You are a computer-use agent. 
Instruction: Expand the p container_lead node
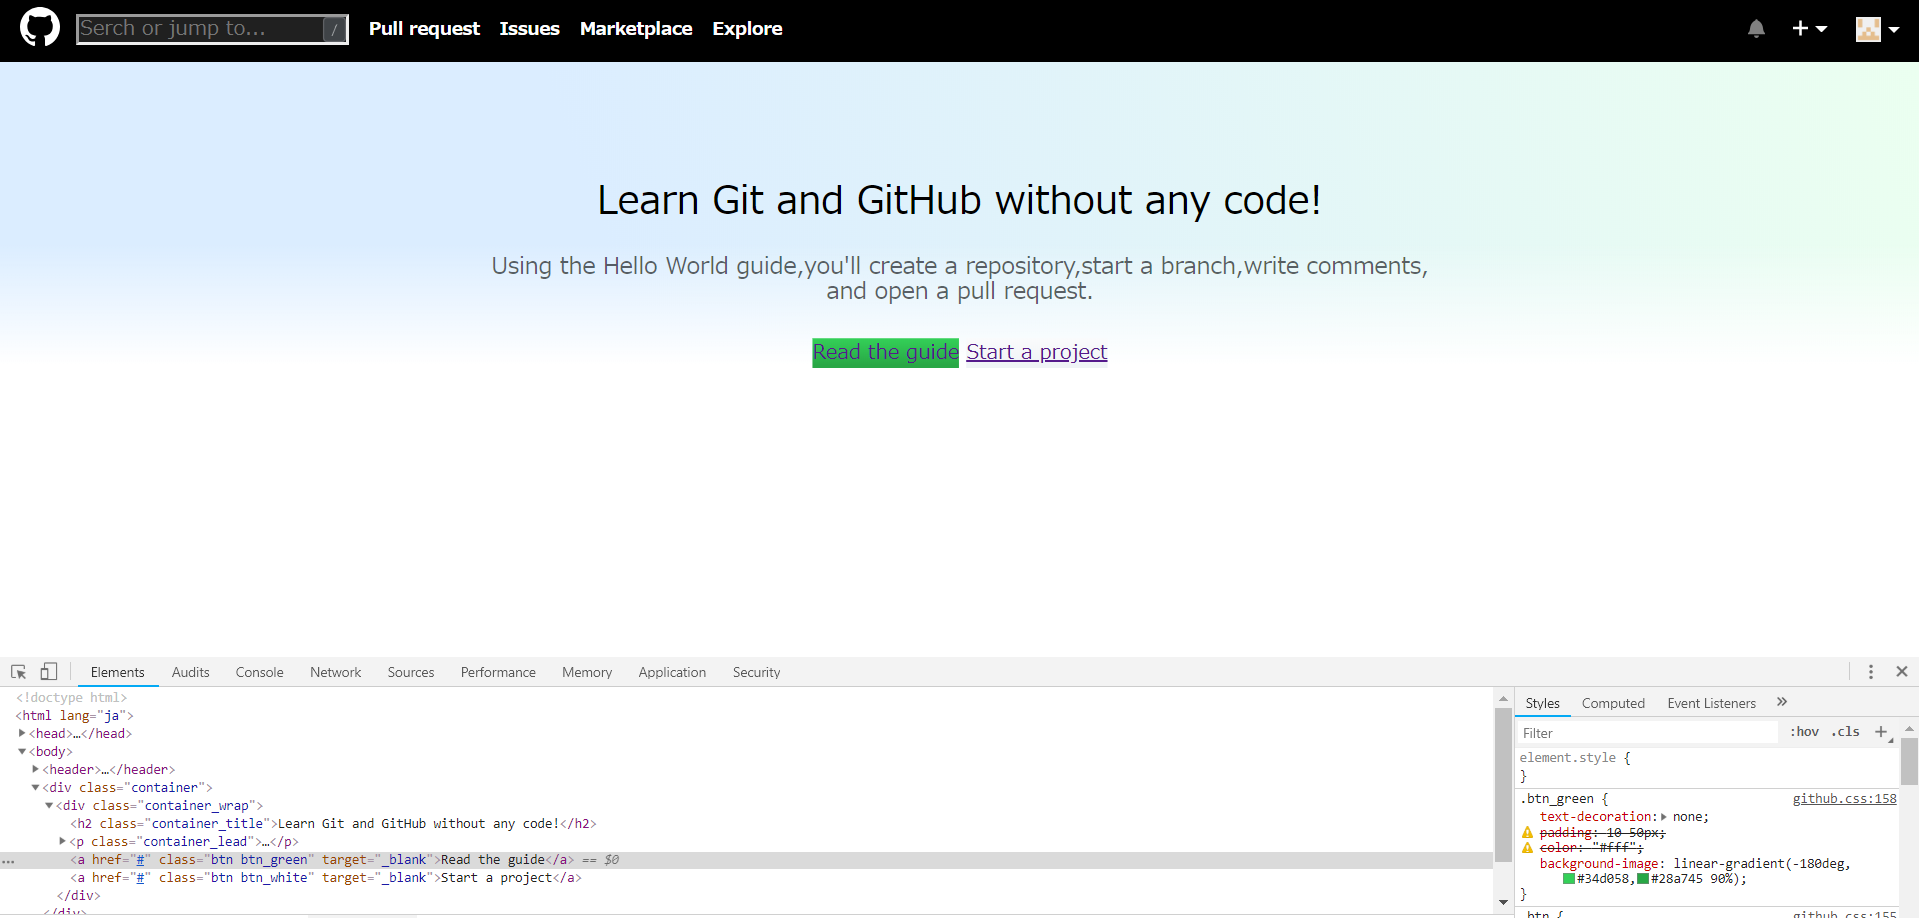(x=62, y=841)
